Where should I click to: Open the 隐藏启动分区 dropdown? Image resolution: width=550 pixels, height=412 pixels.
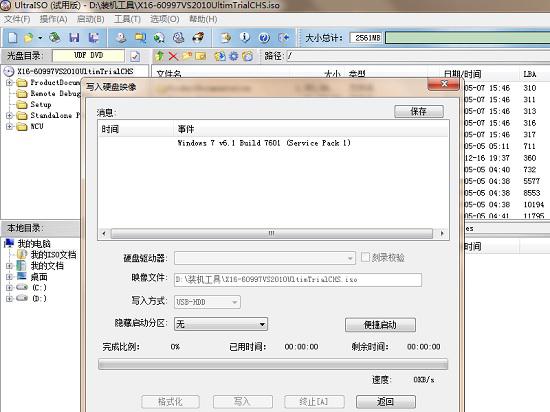click(221, 324)
